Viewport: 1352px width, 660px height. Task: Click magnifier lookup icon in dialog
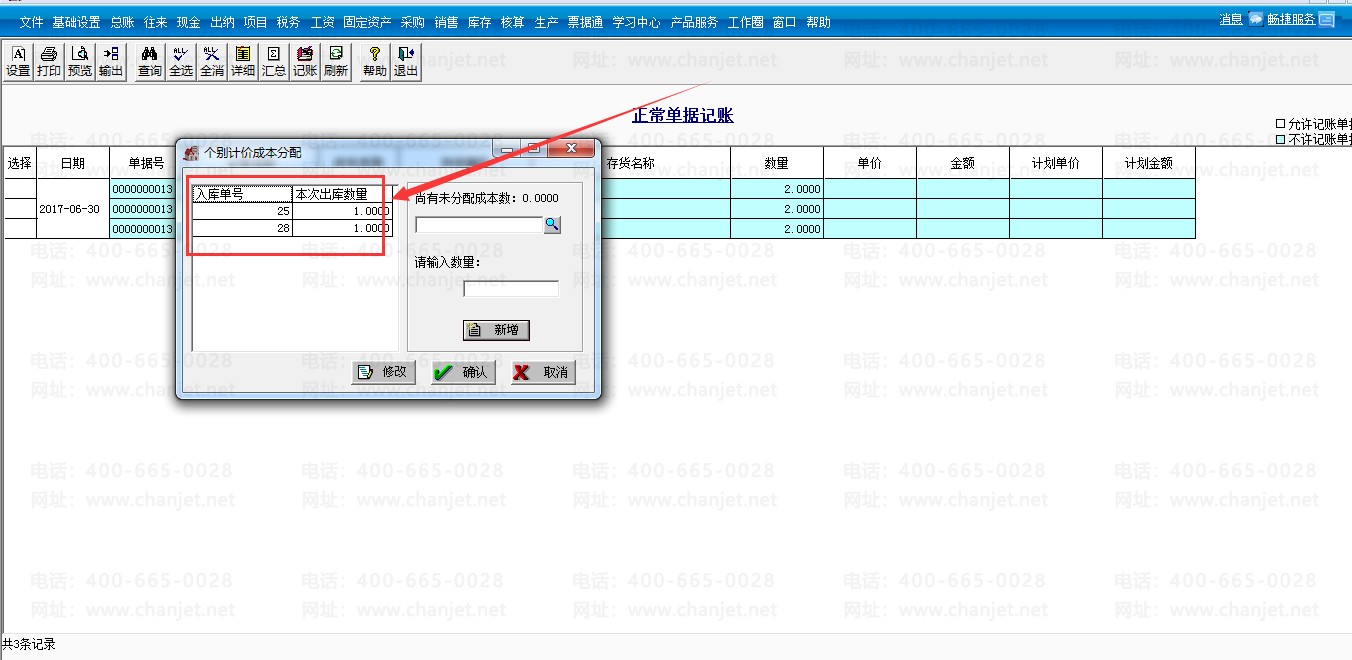coord(552,225)
